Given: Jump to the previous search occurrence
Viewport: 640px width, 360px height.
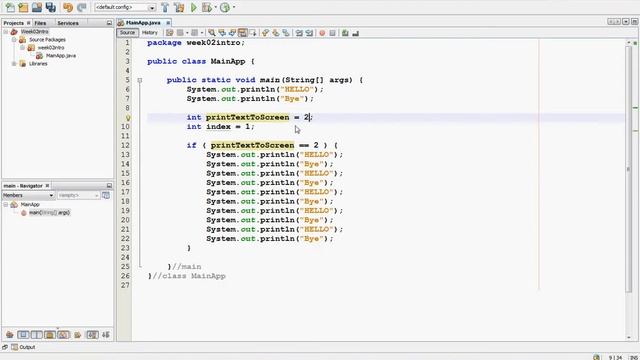Looking at the screenshot, I should click(222, 33).
